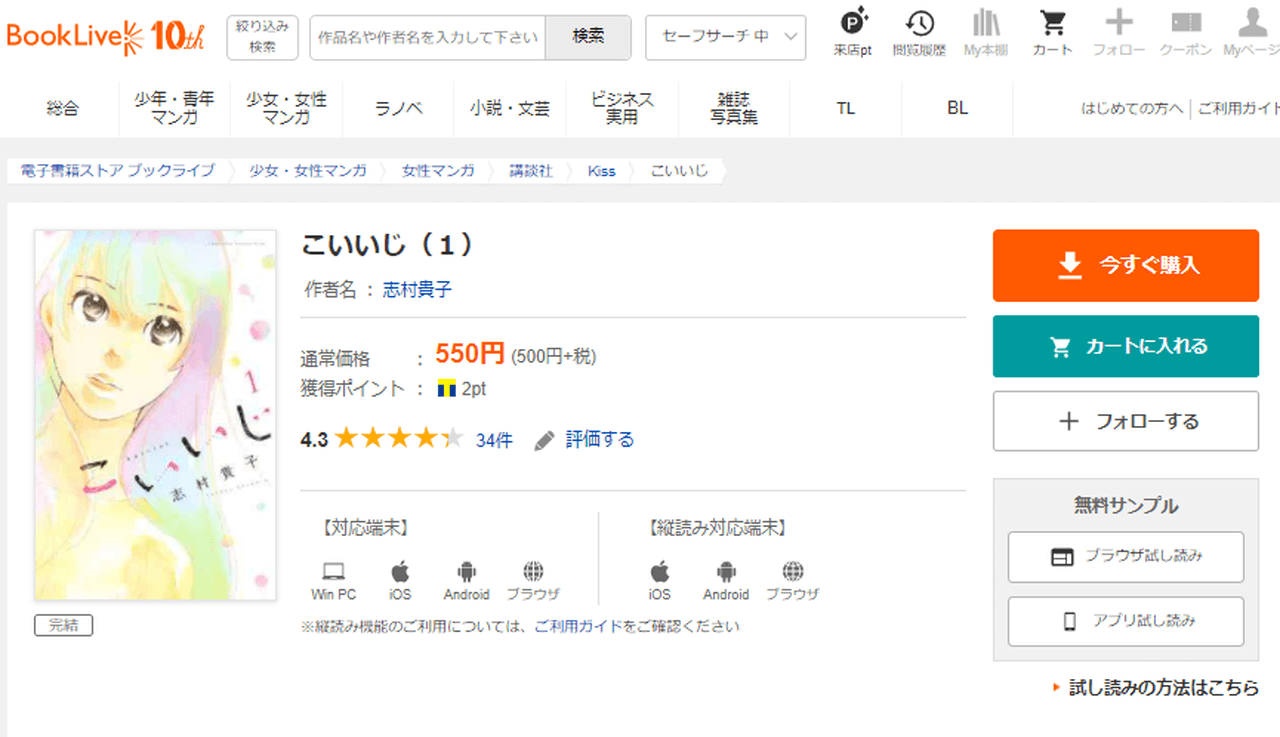Click the search input field

[x=427, y=37]
